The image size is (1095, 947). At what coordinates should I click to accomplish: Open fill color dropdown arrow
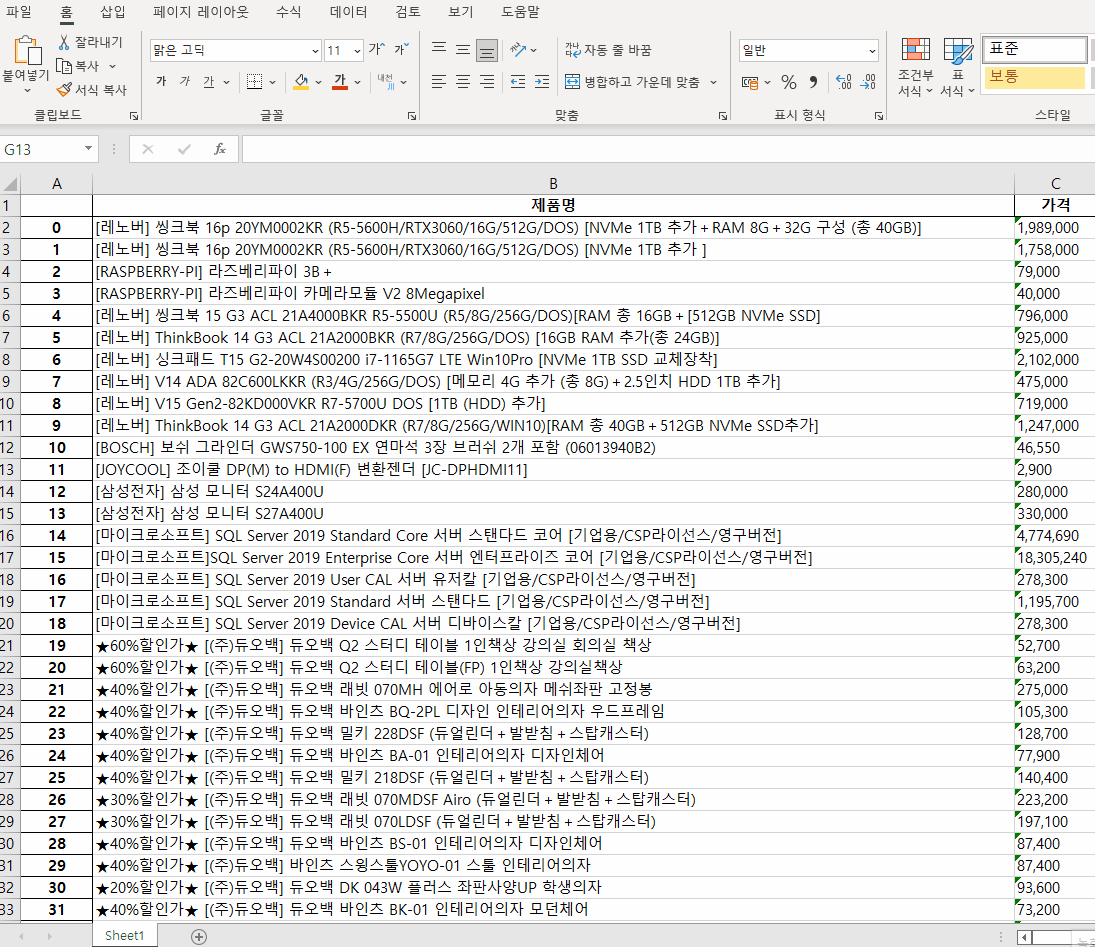tap(318, 82)
